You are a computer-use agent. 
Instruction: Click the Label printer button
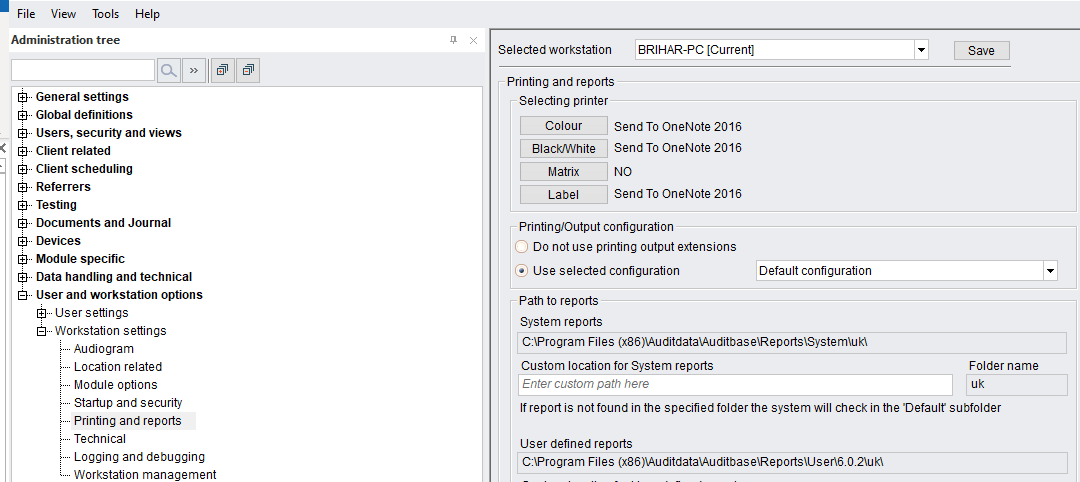(563, 195)
